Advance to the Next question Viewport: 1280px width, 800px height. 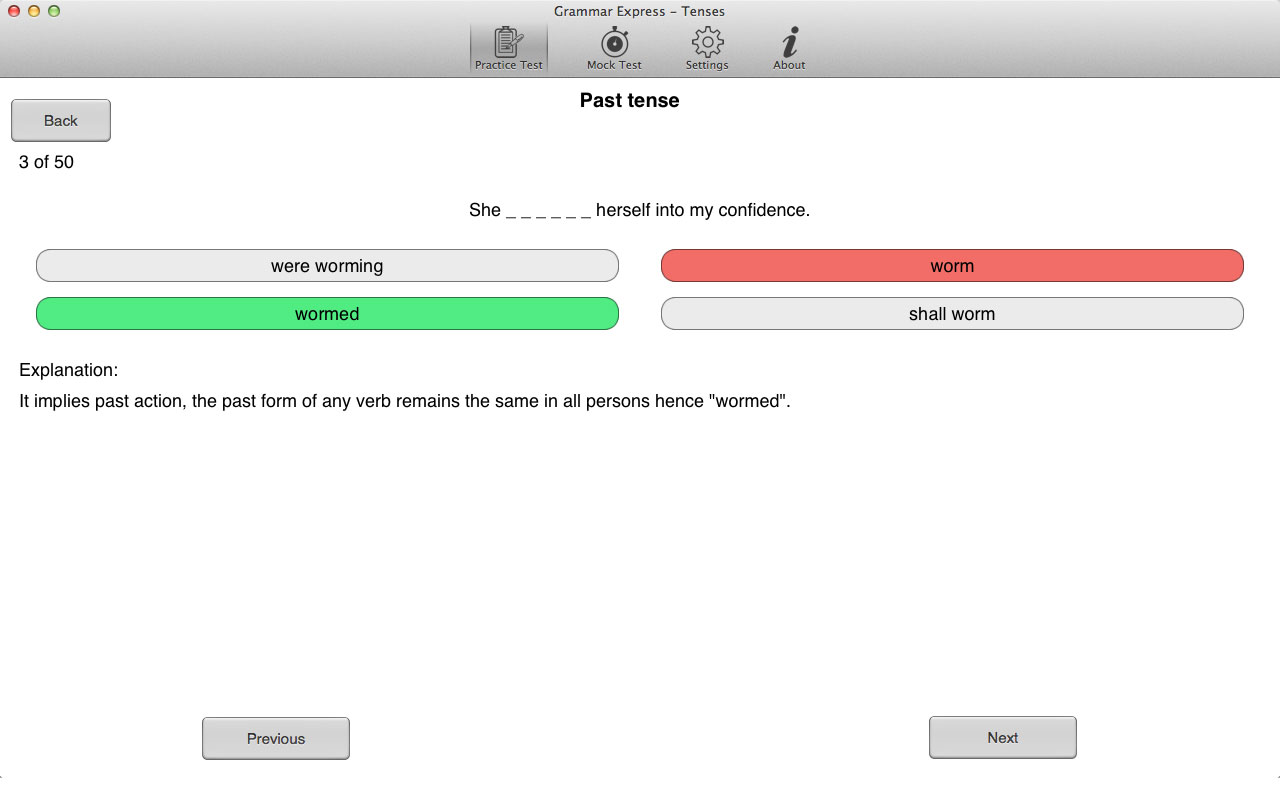[x=1002, y=738]
